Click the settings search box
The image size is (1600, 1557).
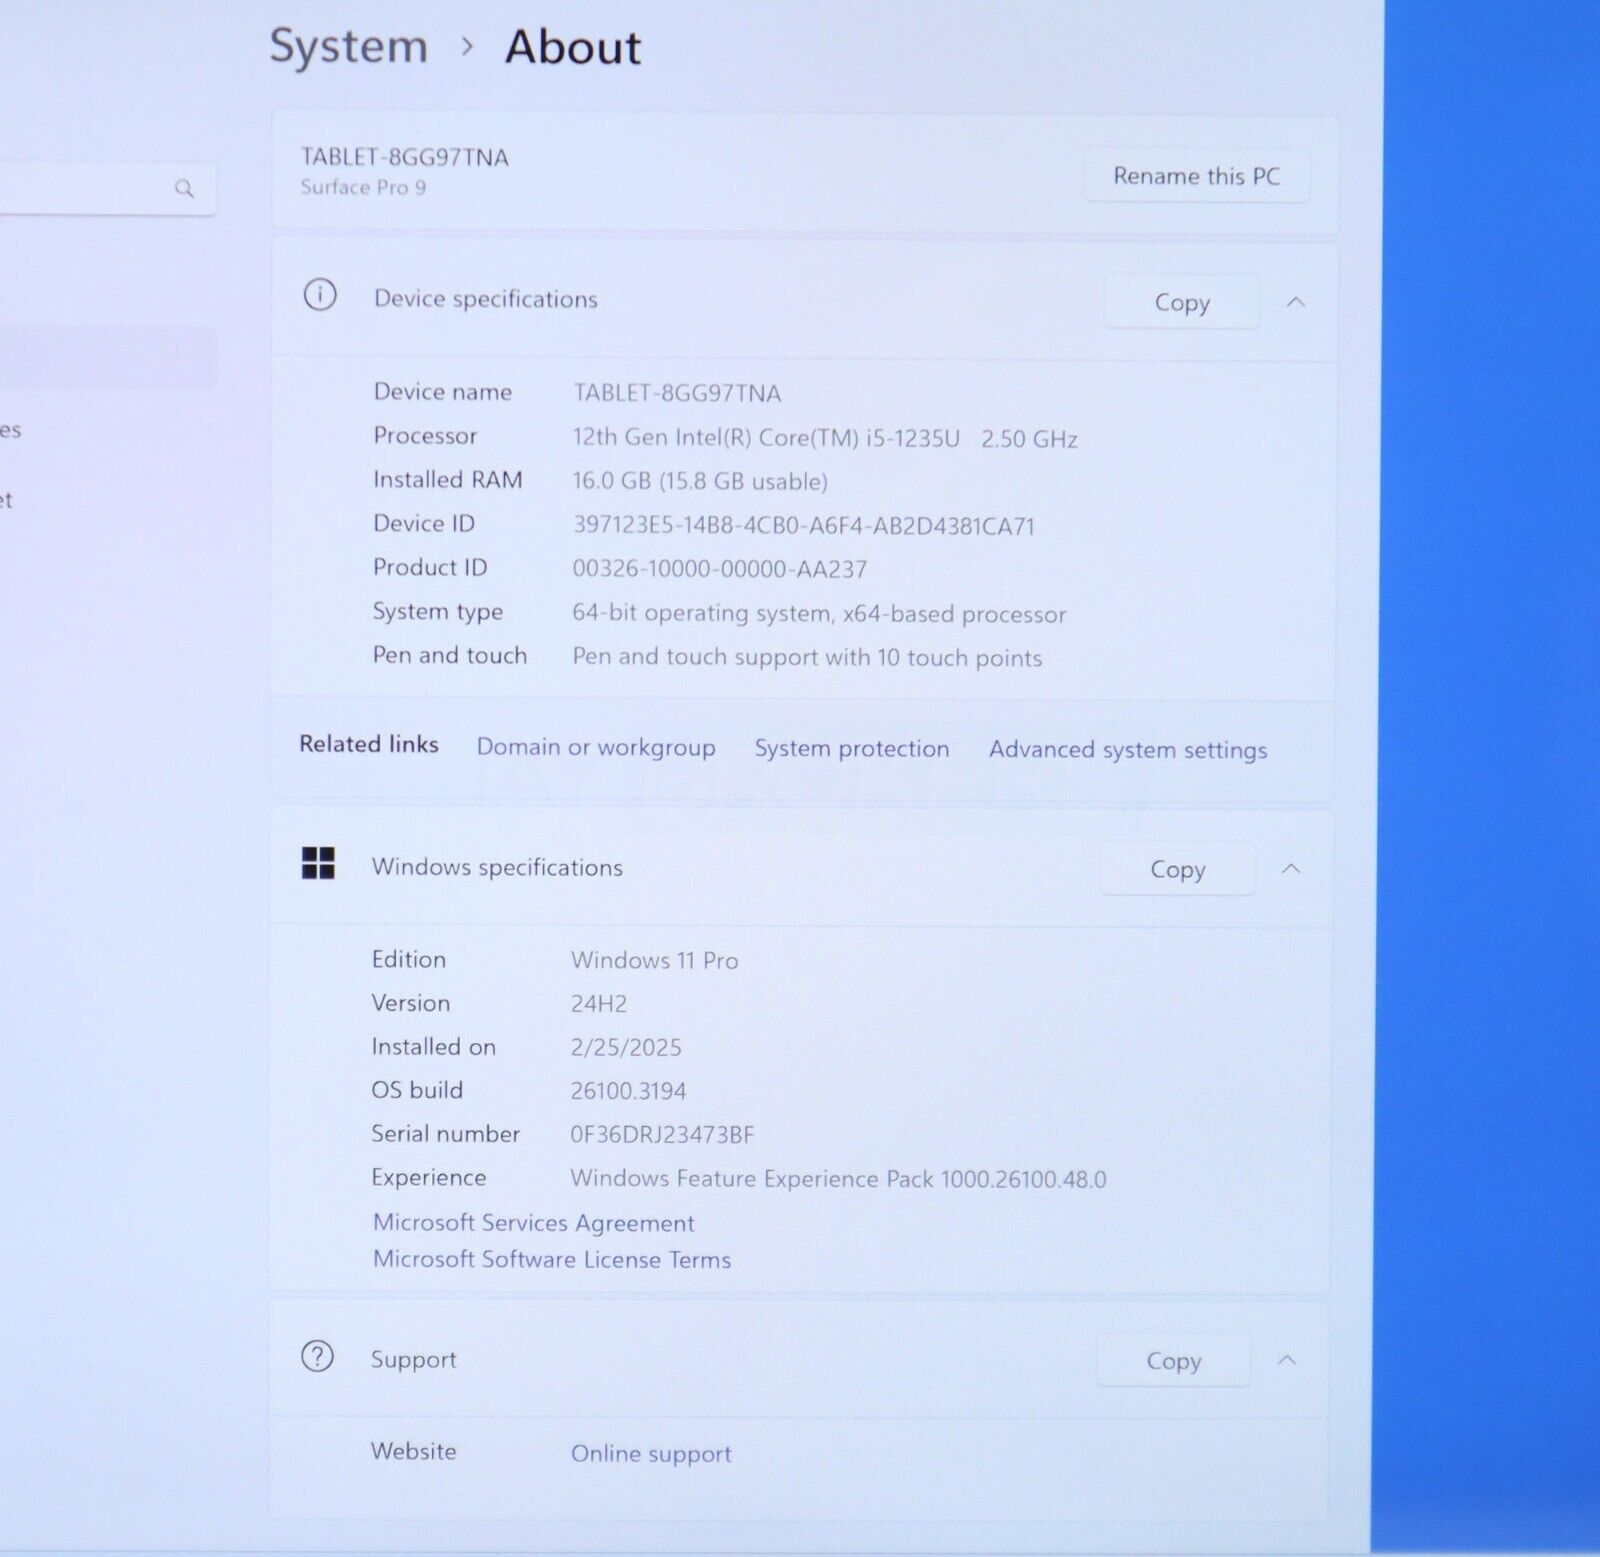(x=105, y=188)
